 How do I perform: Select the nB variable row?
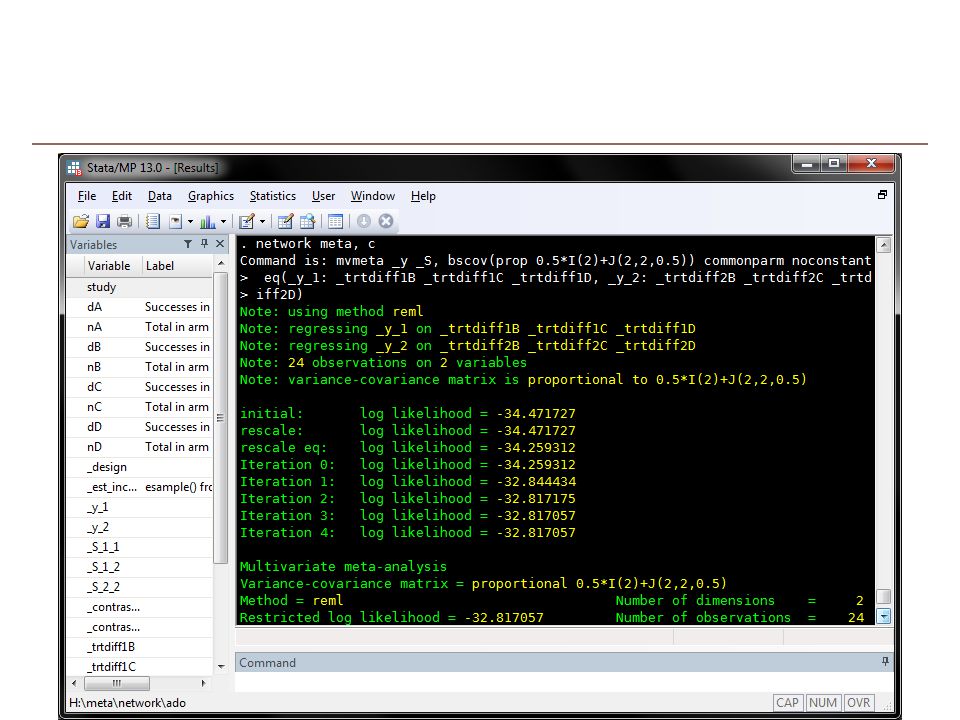click(x=140, y=367)
